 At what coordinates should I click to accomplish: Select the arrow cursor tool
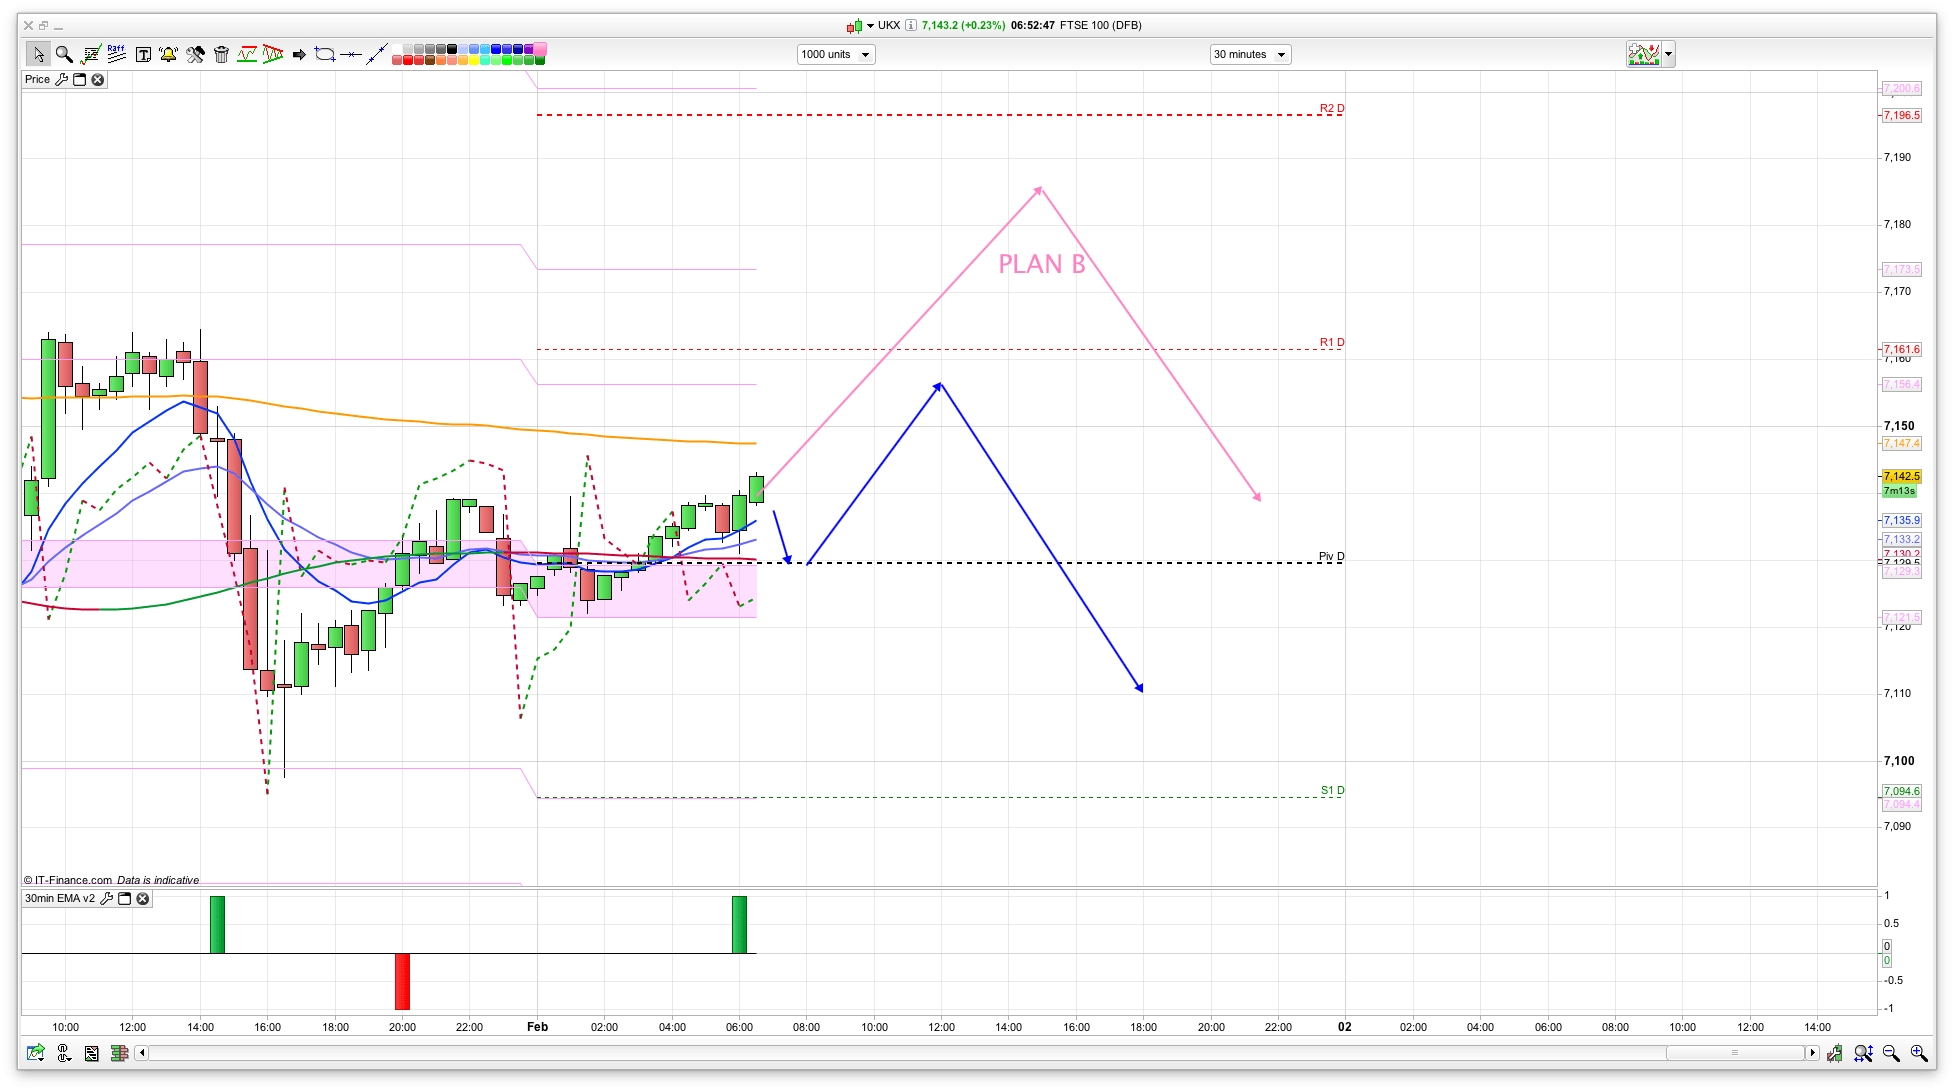coord(38,54)
